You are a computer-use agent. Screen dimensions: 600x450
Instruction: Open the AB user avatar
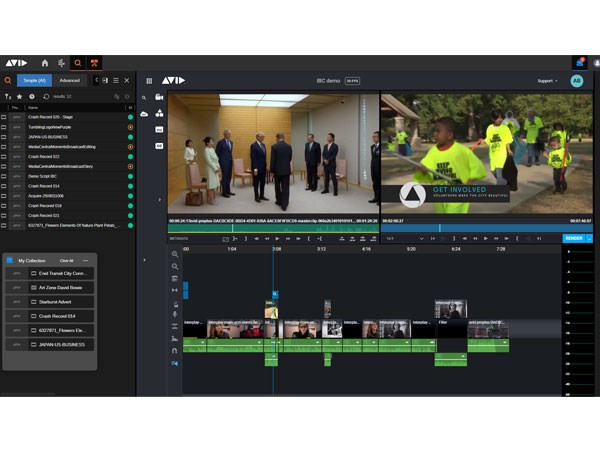click(576, 80)
